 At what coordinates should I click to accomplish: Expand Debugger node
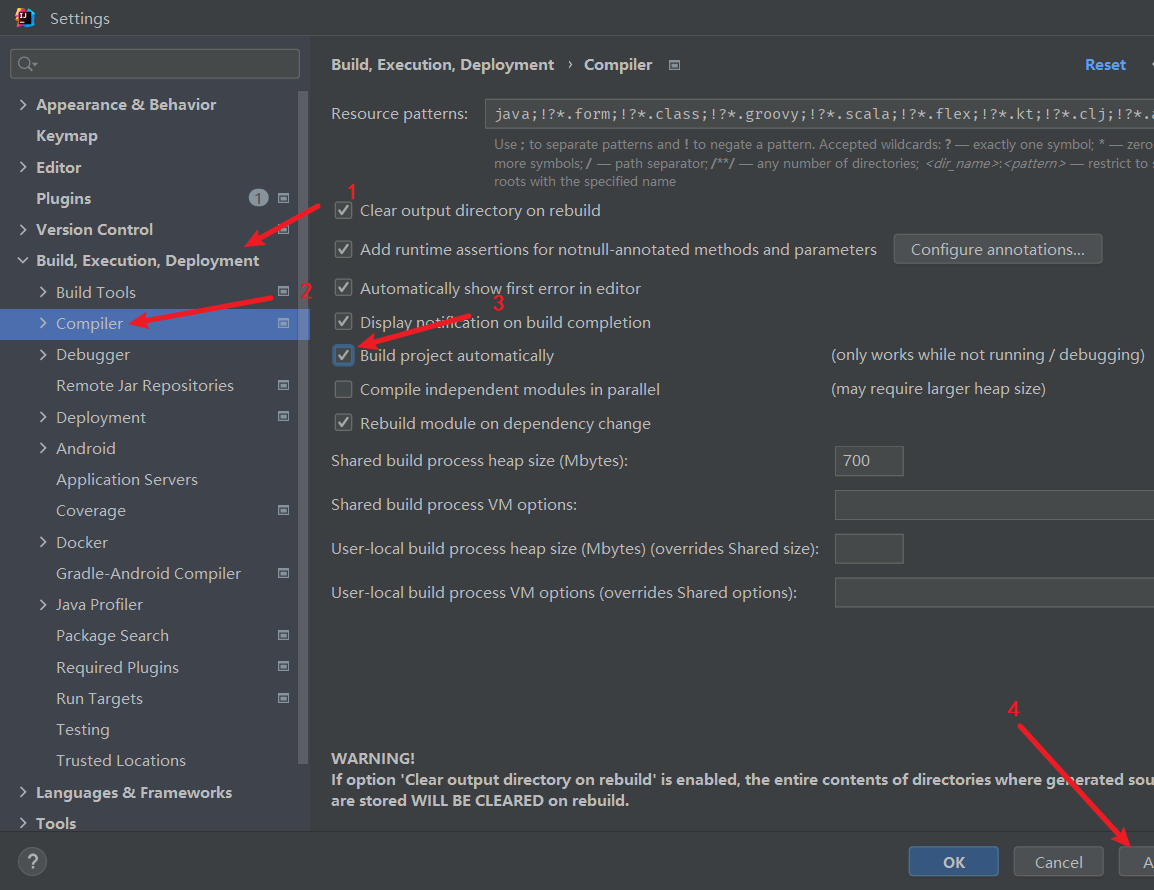pyautogui.click(x=43, y=355)
